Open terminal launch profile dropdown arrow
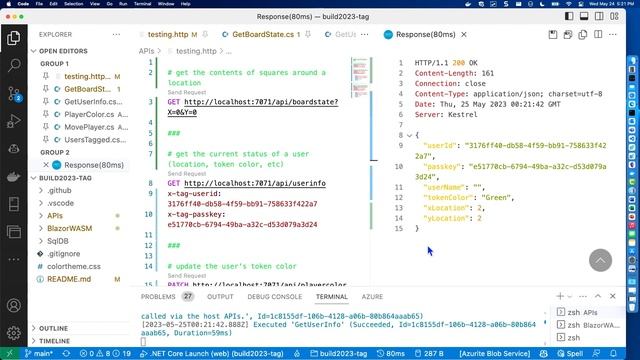This screenshot has height=360, width=640. [x=570, y=296]
